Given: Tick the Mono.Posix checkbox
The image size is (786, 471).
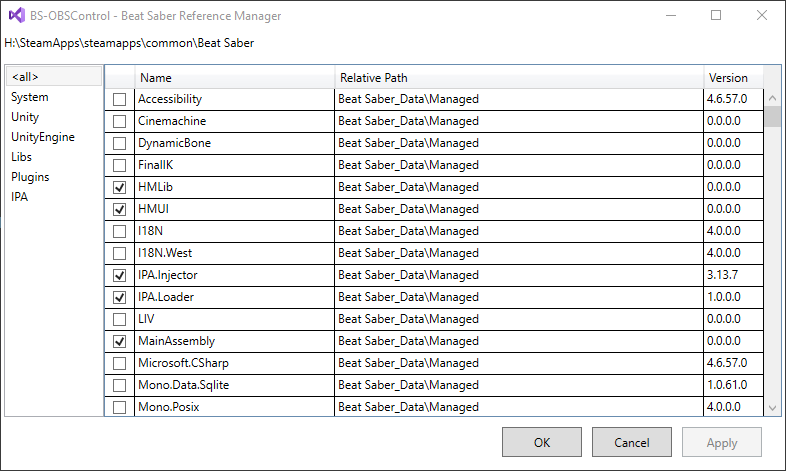Looking at the screenshot, I should [119, 407].
